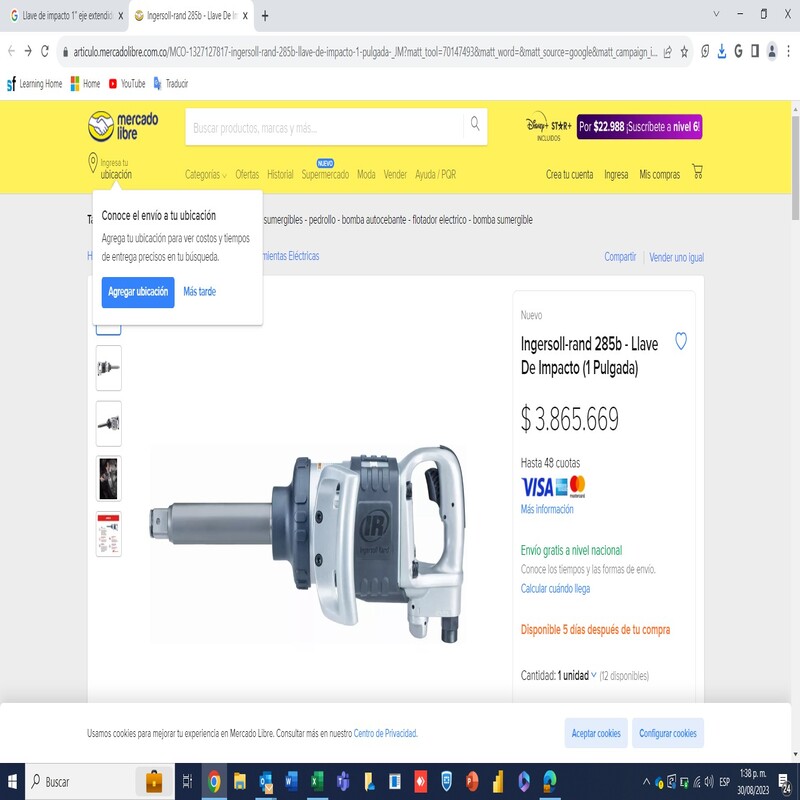
Task: Open the Traducir bookmark
Action: point(171,84)
